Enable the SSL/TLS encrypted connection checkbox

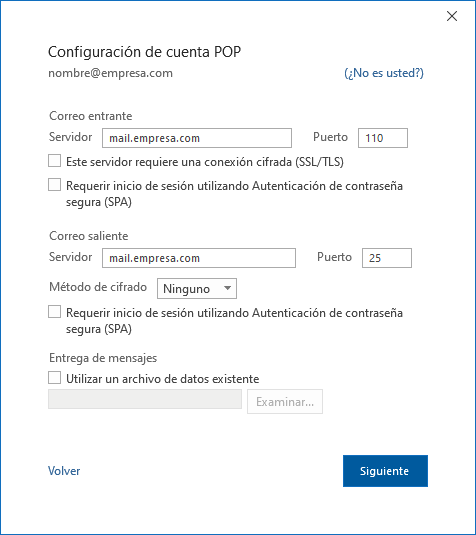point(55,161)
